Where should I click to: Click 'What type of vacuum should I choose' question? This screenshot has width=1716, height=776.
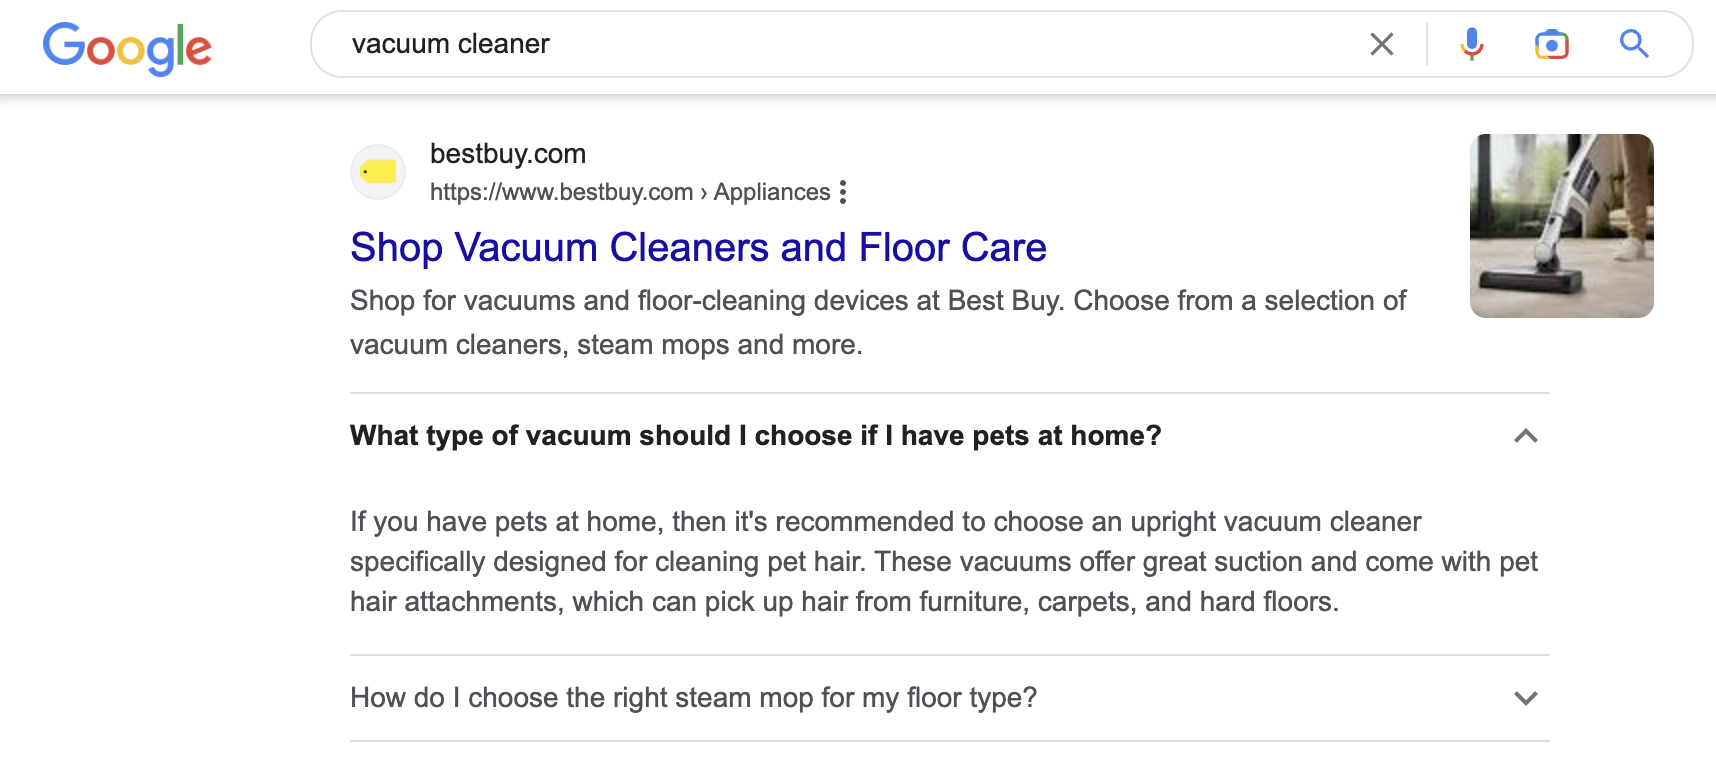(755, 436)
